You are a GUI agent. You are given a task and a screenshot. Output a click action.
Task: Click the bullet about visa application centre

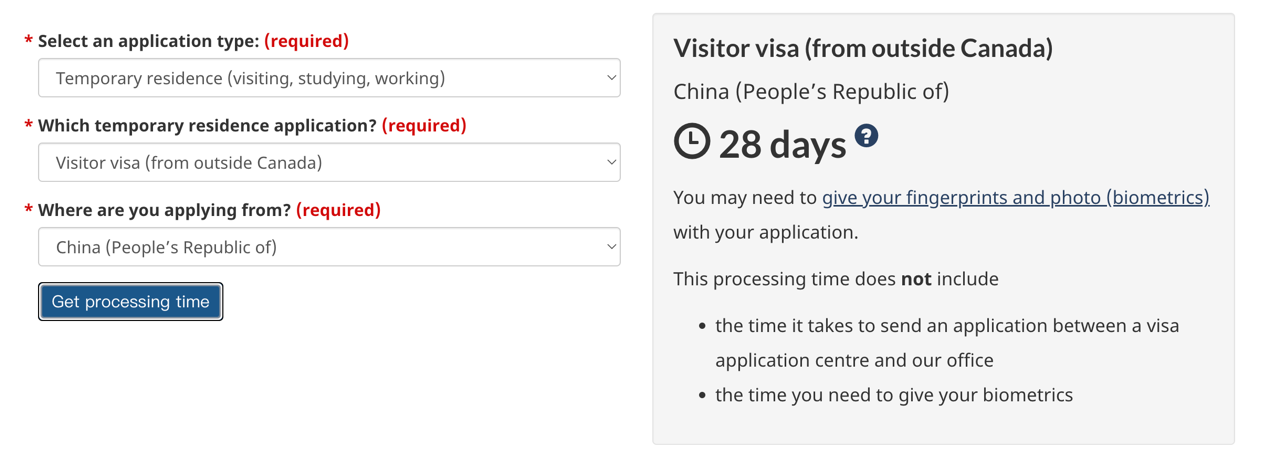tap(947, 343)
